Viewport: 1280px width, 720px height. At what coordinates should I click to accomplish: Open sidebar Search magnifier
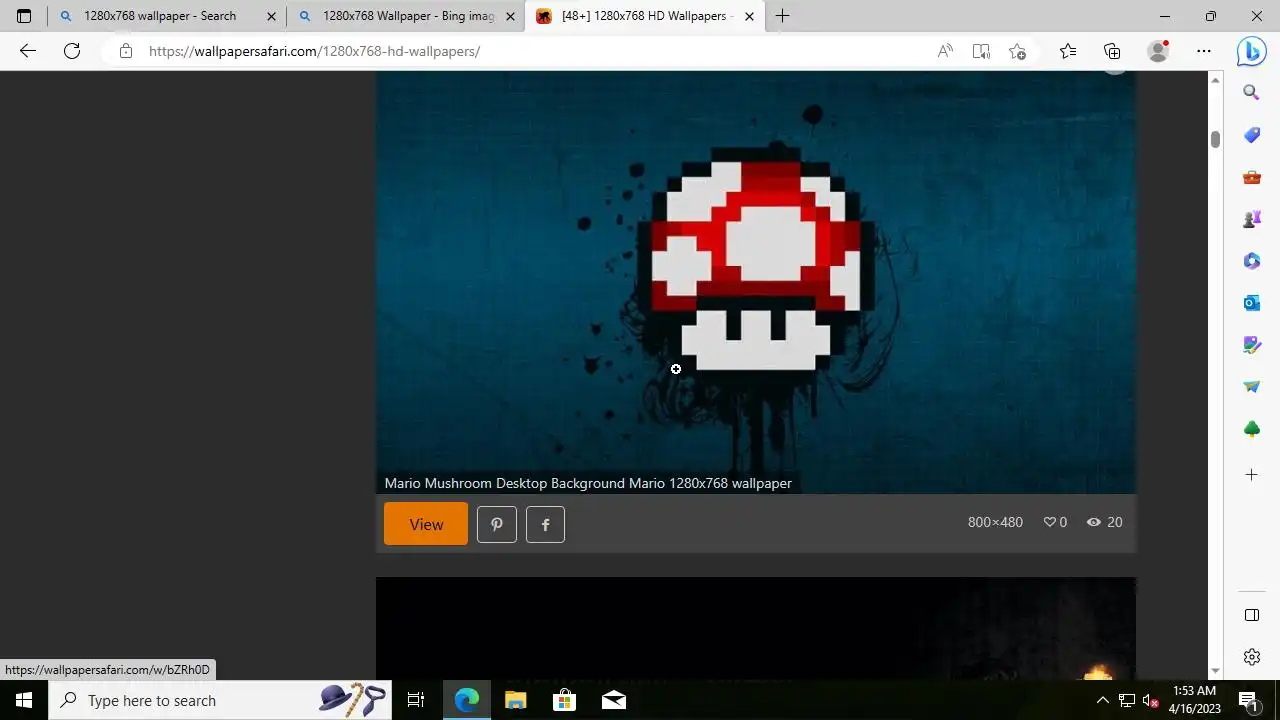pyautogui.click(x=1251, y=93)
